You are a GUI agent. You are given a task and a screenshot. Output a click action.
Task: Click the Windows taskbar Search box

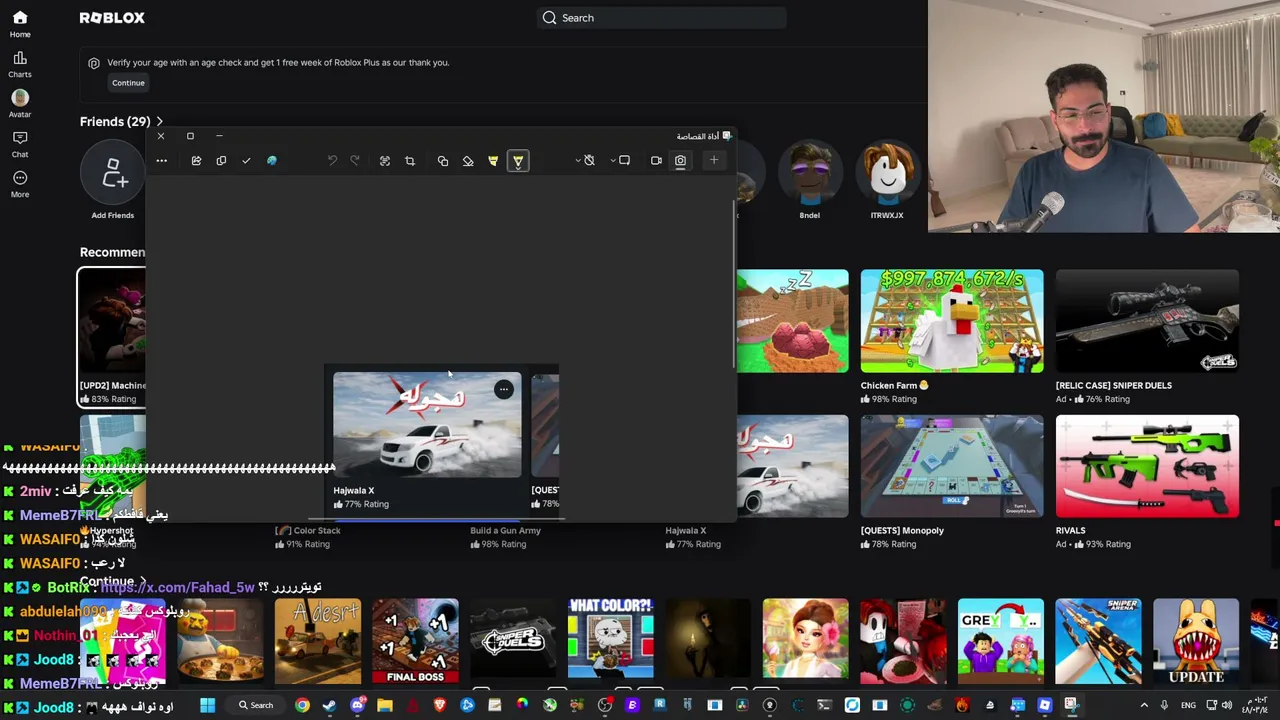pyautogui.click(x=256, y=706)
